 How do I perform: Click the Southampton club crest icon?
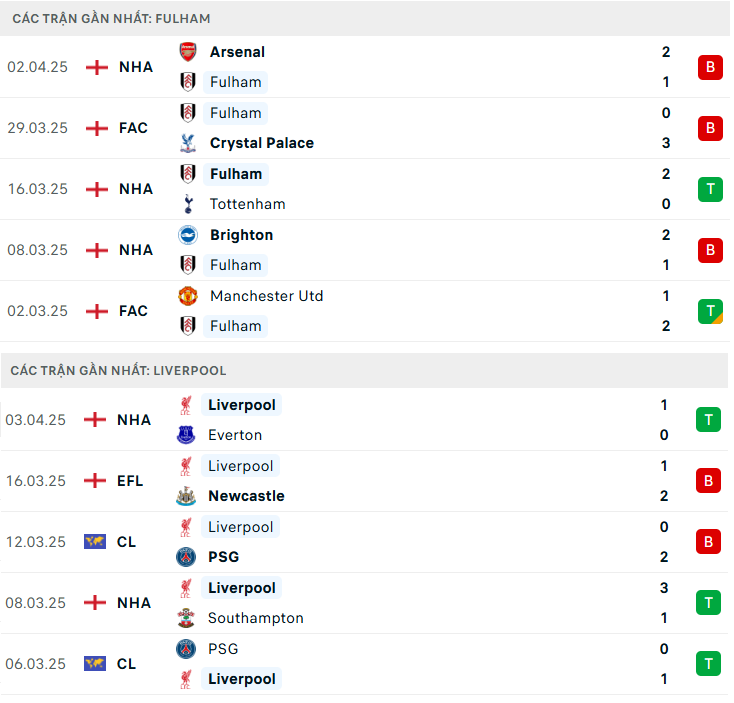coord(186,618)
